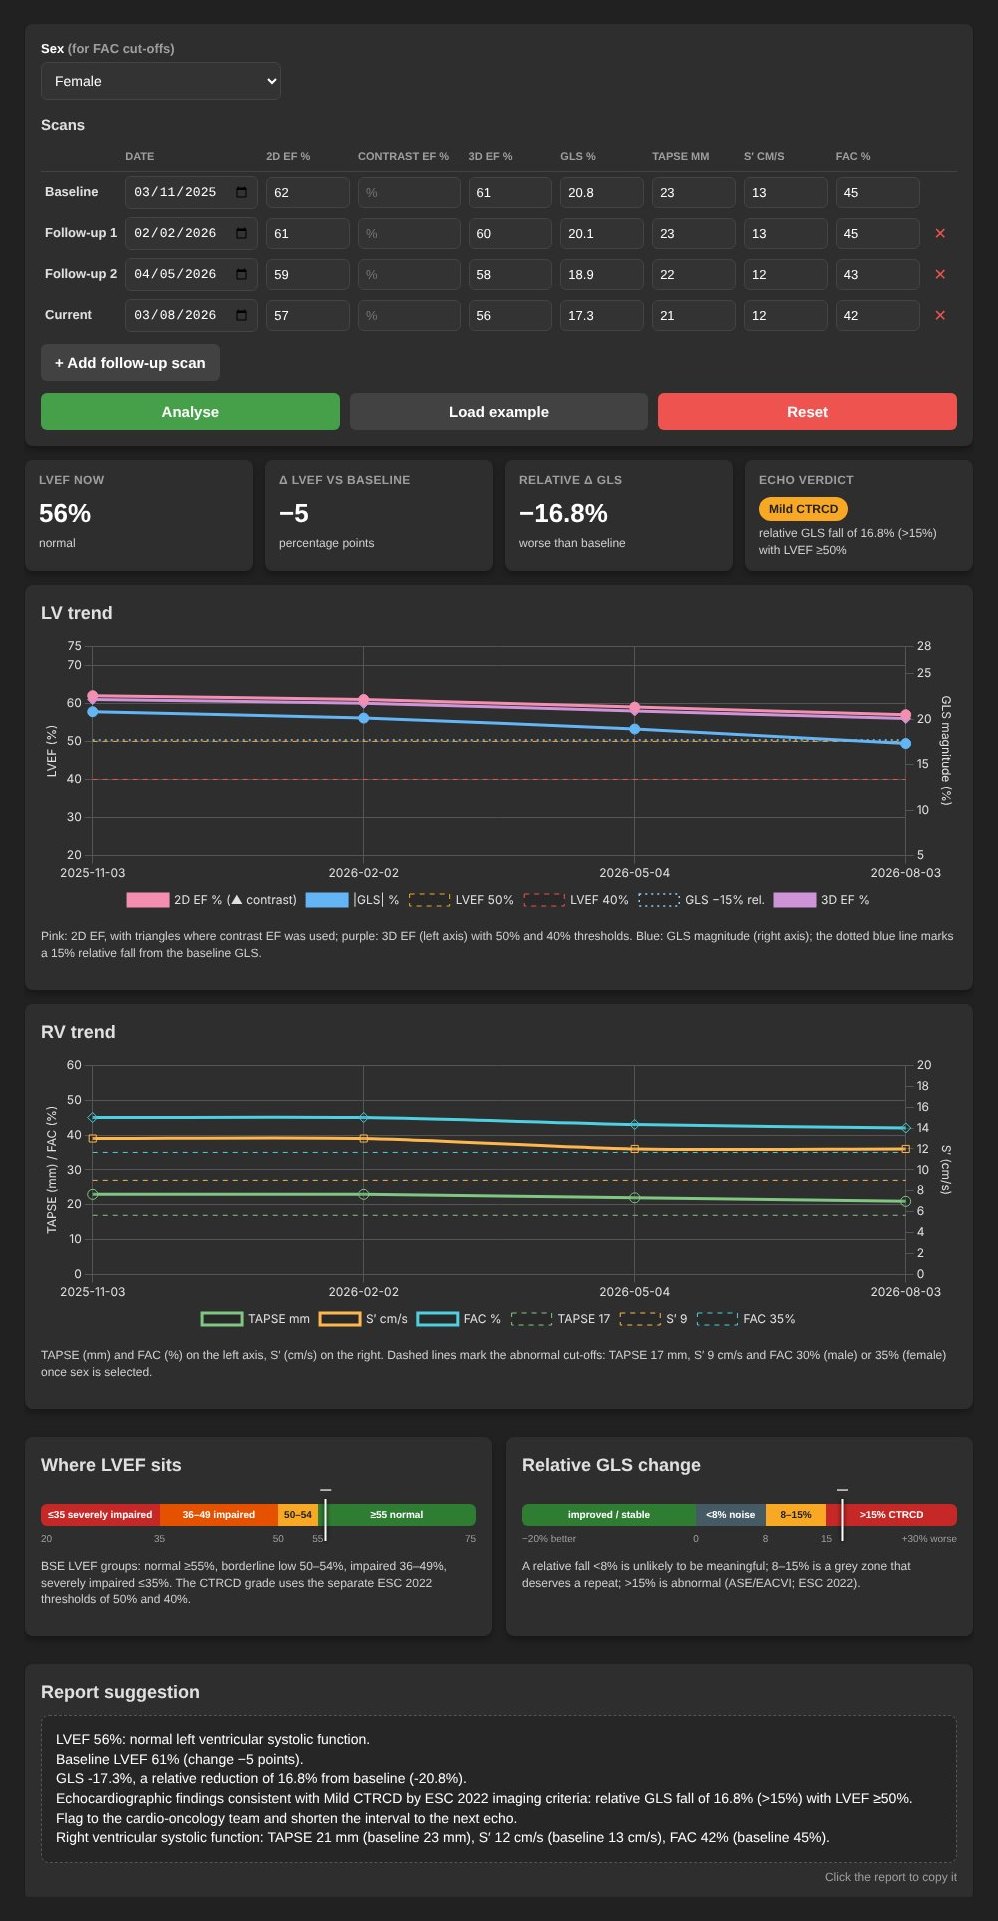The width and height of the screenshot is (998, 1921).
Task: Edit the Current scan 3D EF % field
Action: [x=510, y=315]
